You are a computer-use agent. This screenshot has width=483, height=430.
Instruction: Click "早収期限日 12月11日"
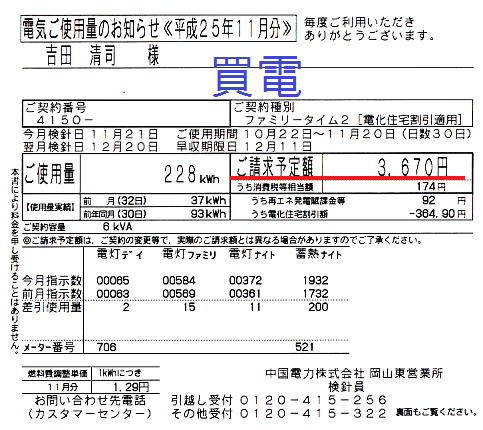point(244,146)
